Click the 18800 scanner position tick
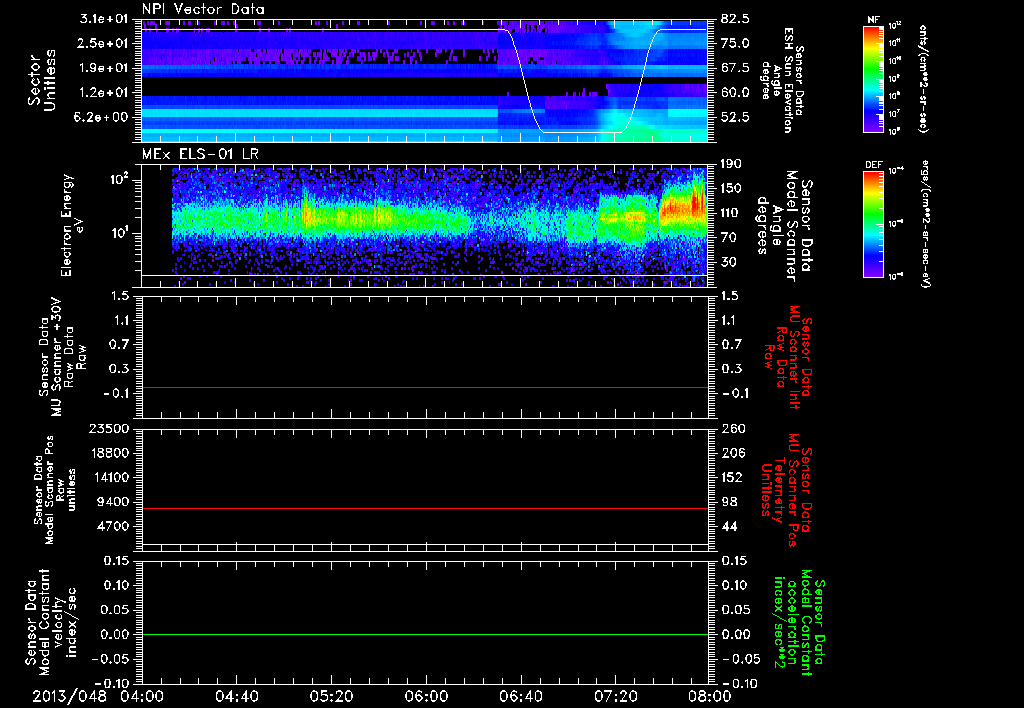The width and height of the screenshot is (1024, 708). pyautogui.click(x=109, y=453)
